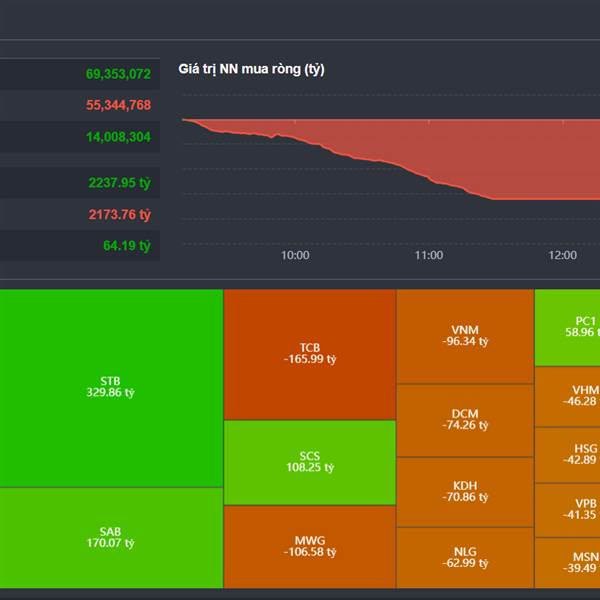
Task: Open the TCB -165.99 tỷ tile
Action: coord(310,354)
